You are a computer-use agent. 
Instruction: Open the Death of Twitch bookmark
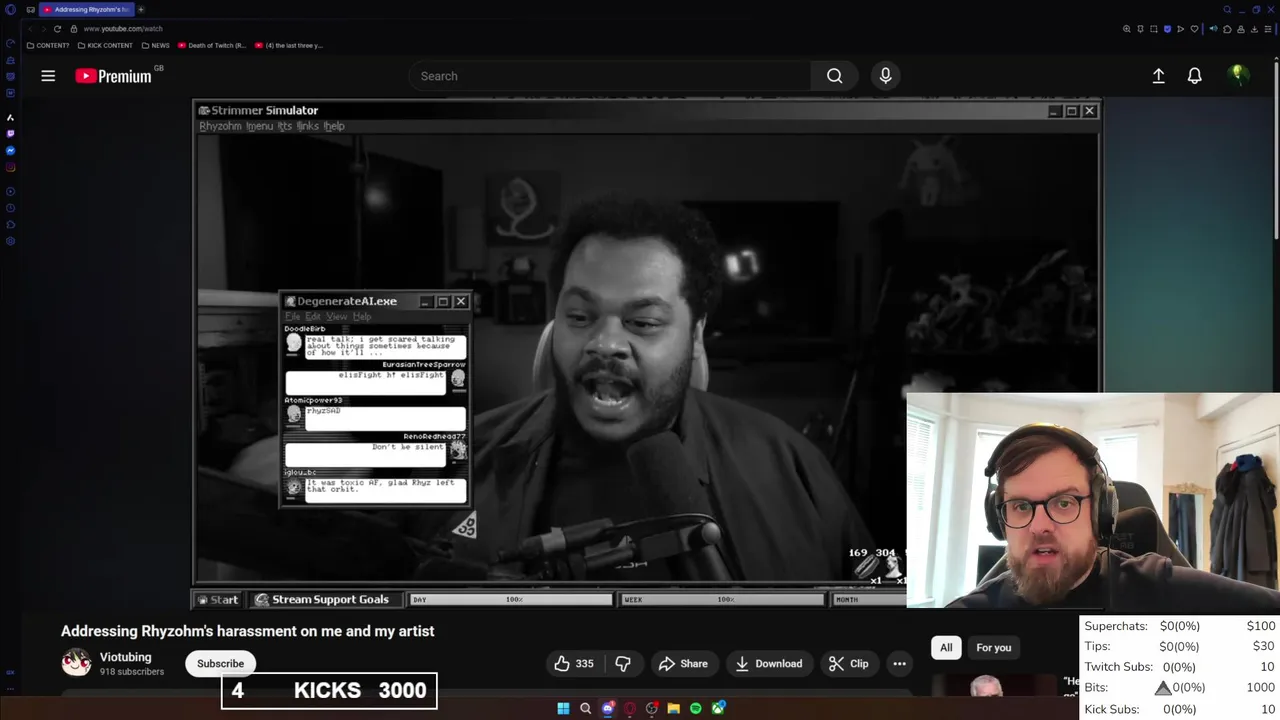212,45
